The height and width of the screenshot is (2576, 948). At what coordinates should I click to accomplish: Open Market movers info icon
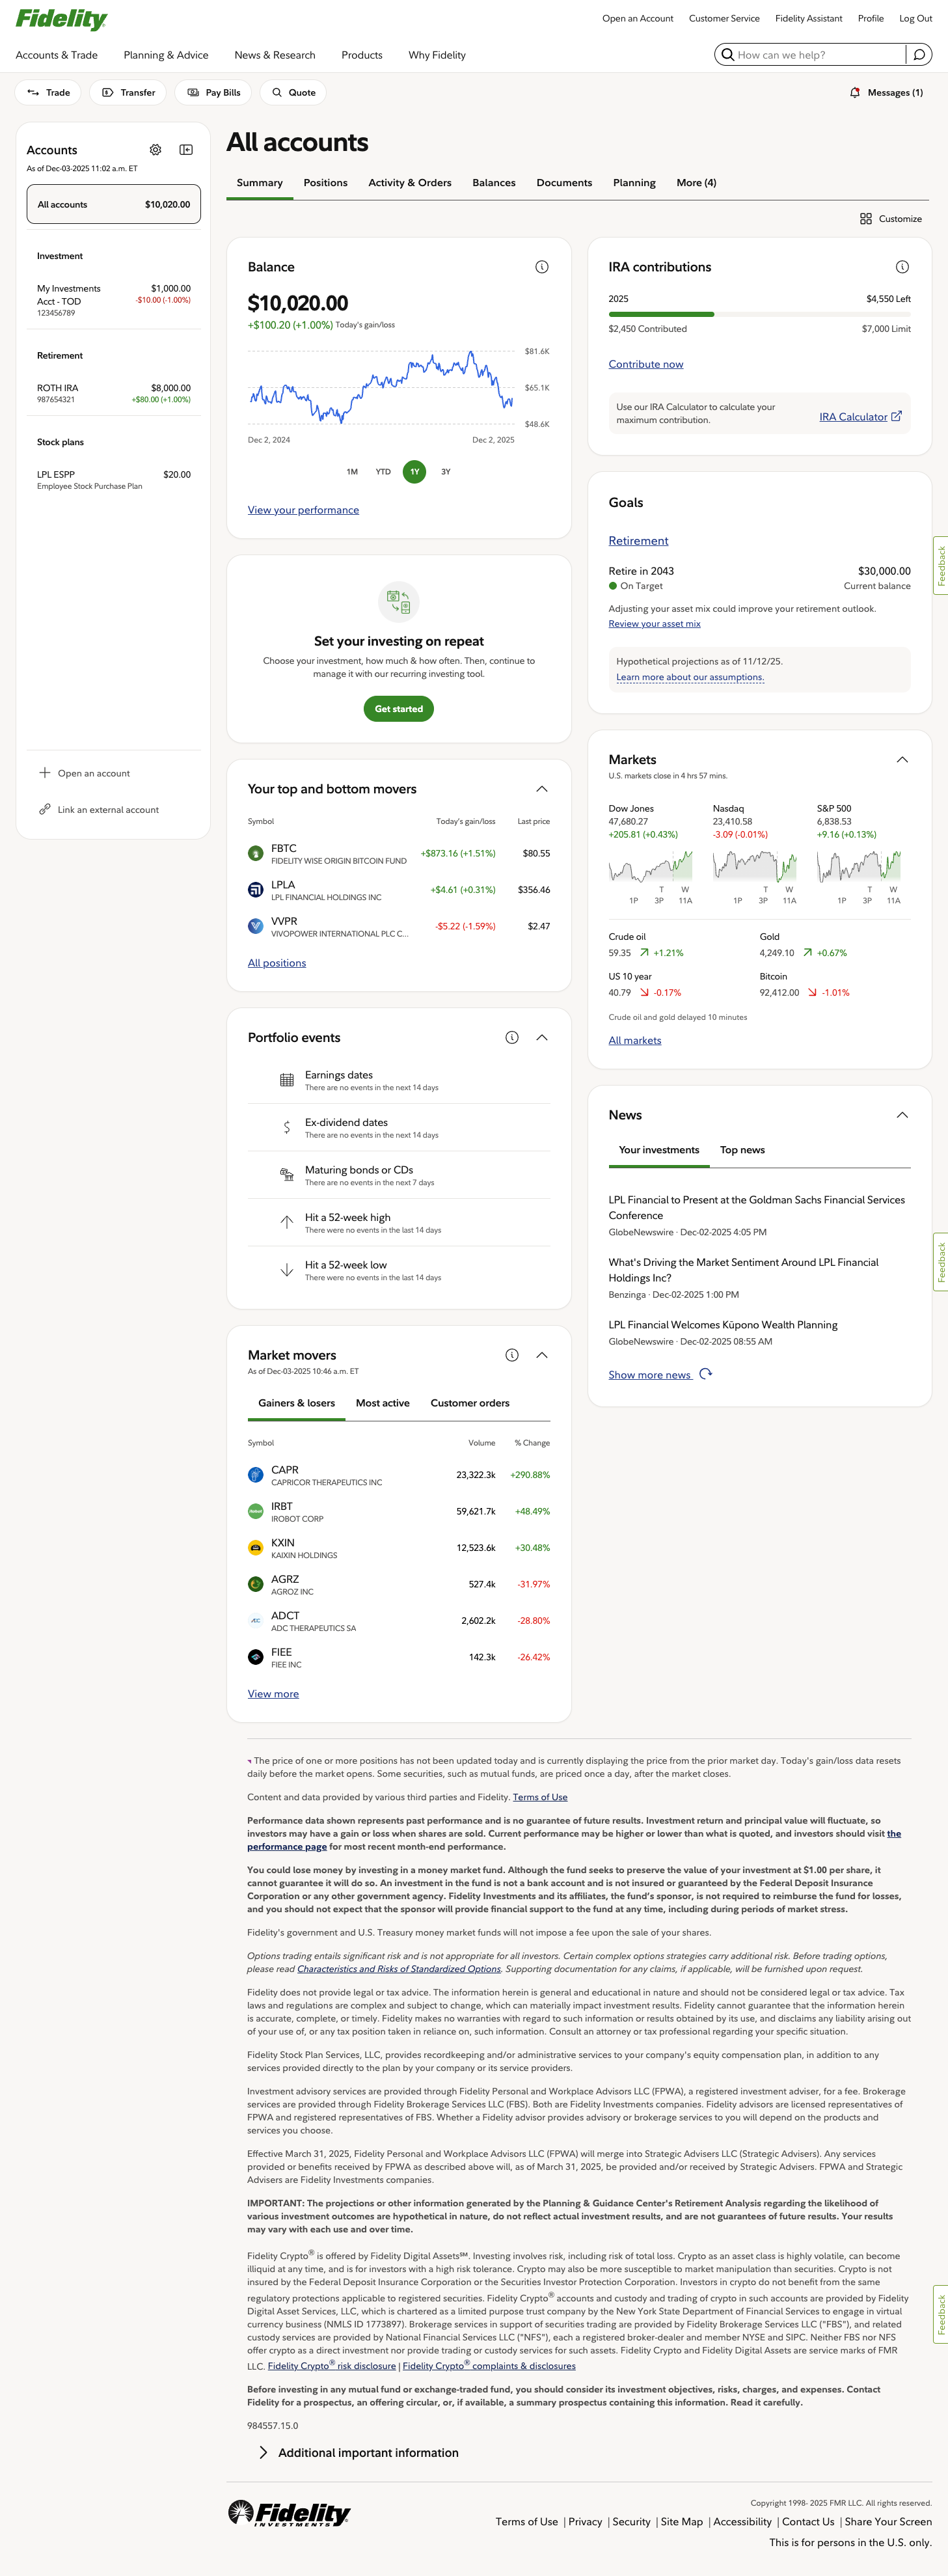click(512, 1355)
